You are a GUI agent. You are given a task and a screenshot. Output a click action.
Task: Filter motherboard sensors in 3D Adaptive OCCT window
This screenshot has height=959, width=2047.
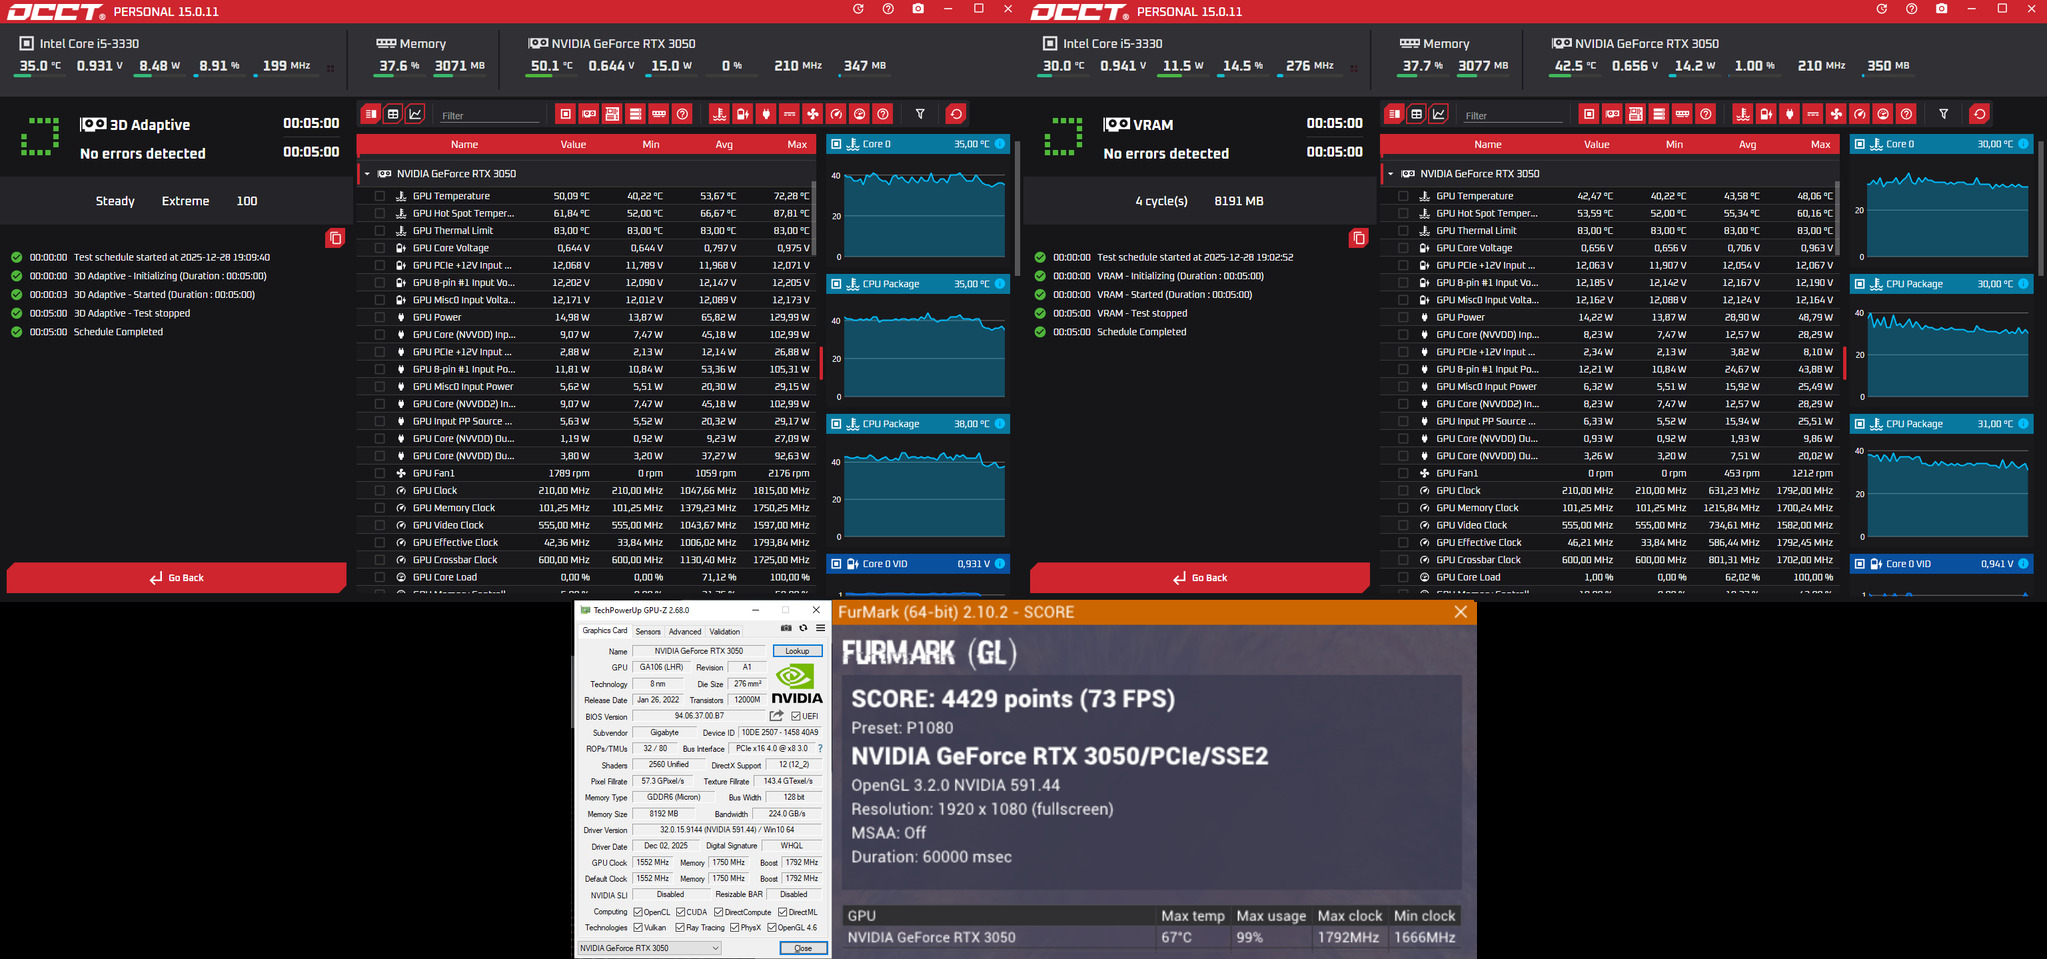pyautogui.click(x=612, y=114)
